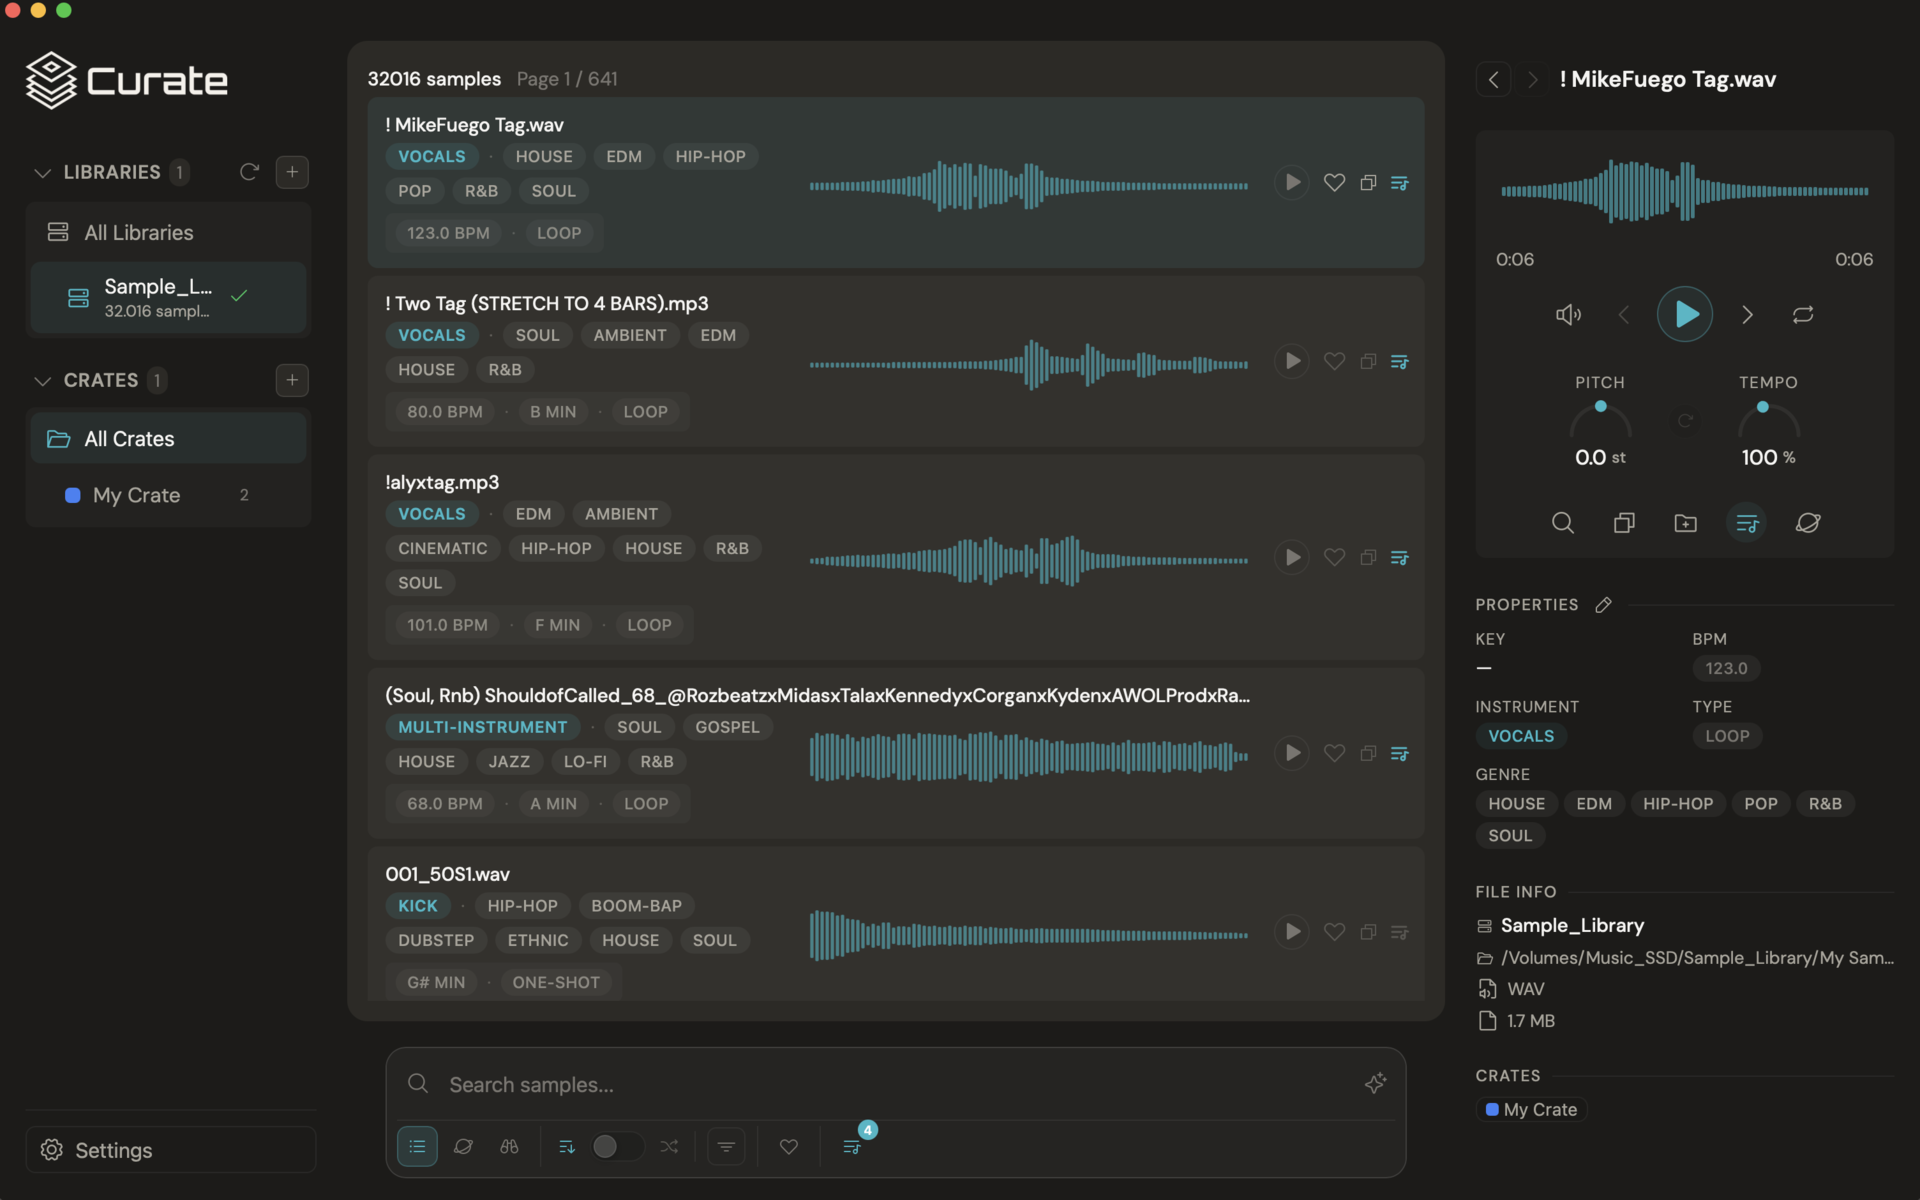This screenshot has width=1920, height=1200.
Task: Reset pitch and tempo with center reset icon
Action: tap(1685, 421)
